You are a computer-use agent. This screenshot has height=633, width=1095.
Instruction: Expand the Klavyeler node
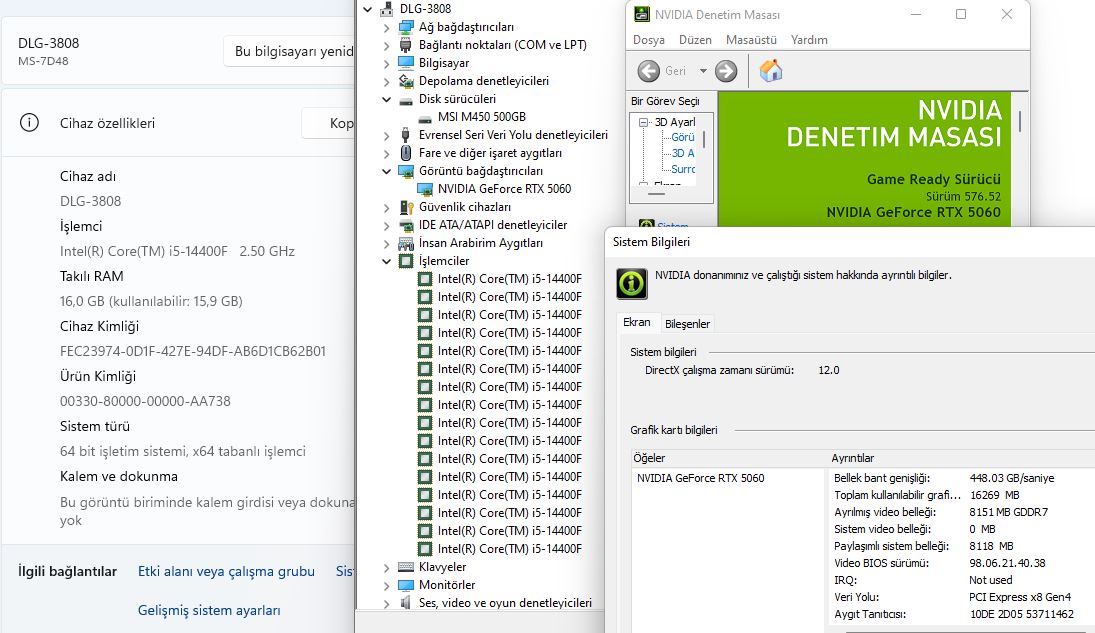(x=387, y=567)
